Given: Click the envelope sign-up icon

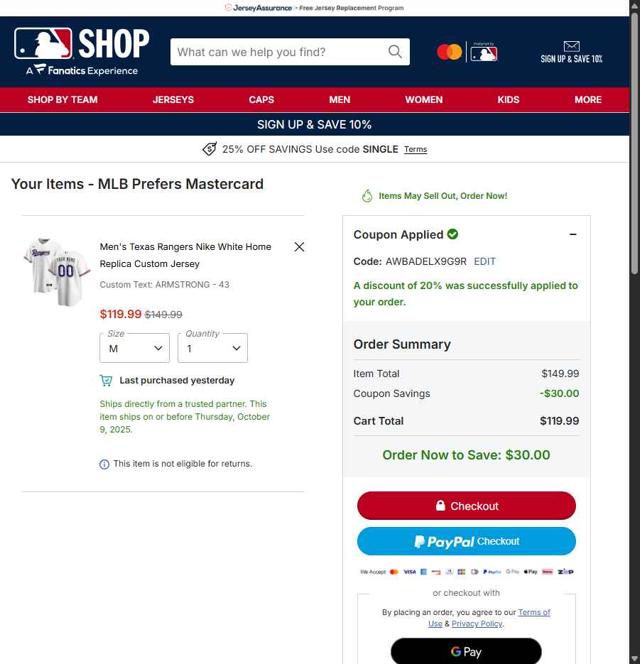Looking at the screenshot, I should point(571,46).
